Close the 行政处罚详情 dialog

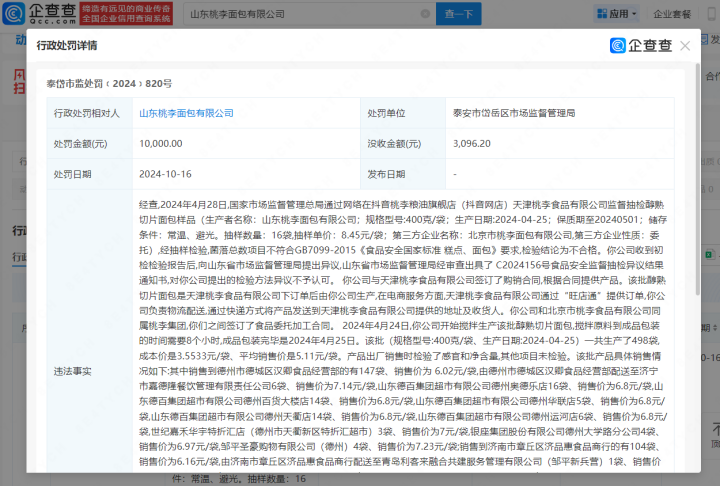click(x=685, y=45)
